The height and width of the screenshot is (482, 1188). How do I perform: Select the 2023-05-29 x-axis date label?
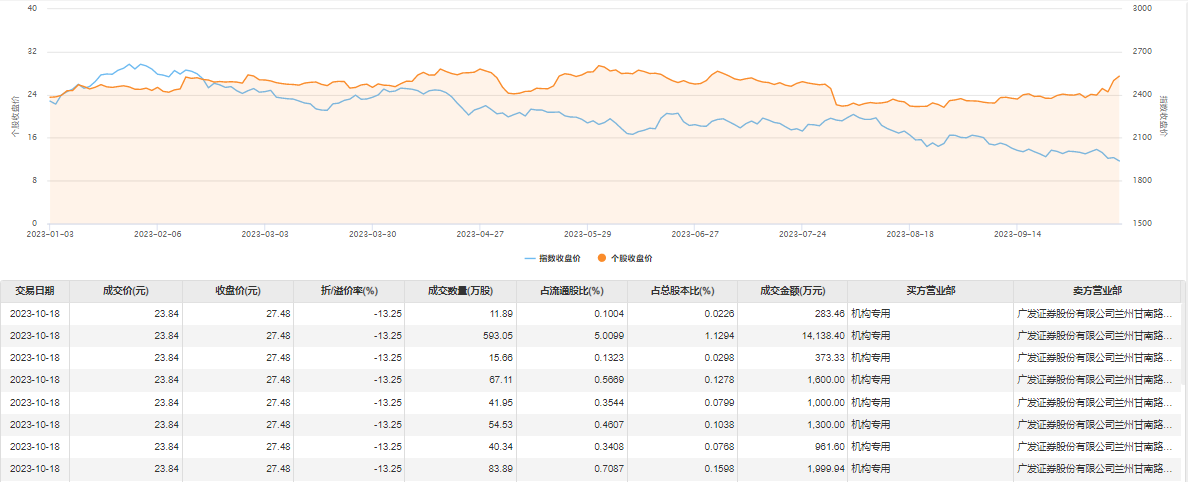point(587,234)
